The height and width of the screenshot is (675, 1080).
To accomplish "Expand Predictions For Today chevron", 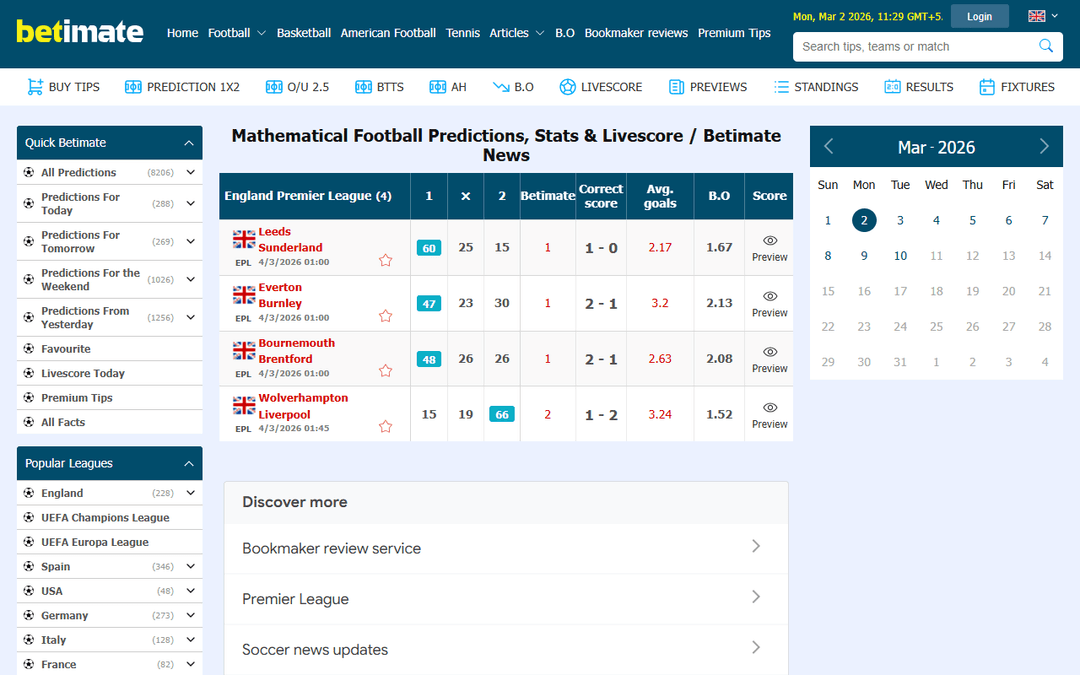I will coord(191,203).
